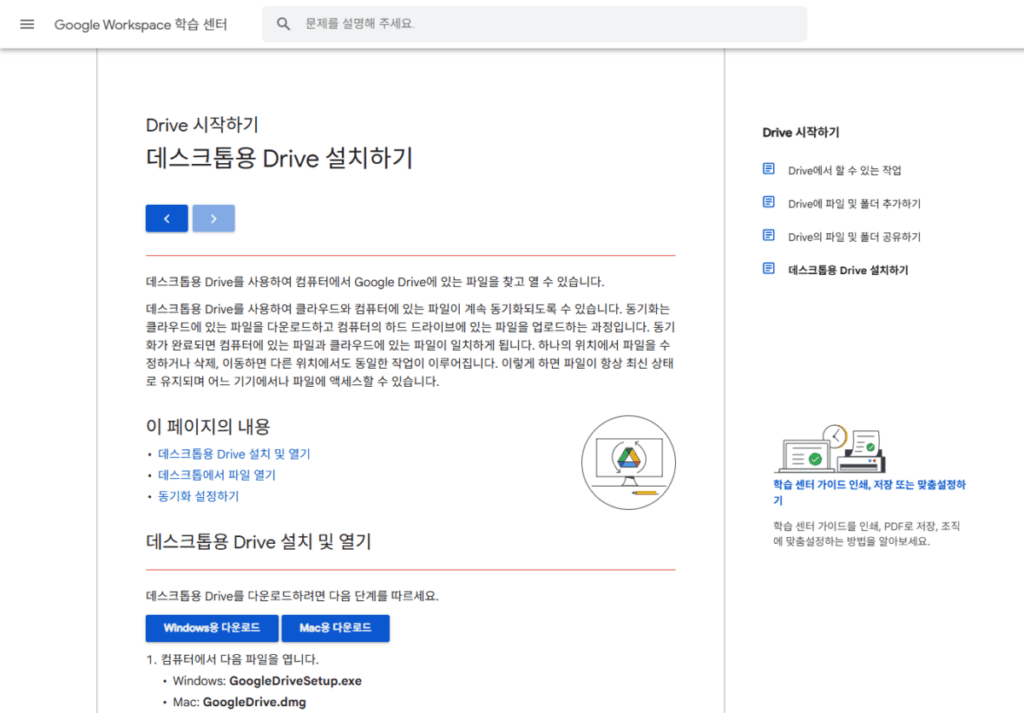Click the search magnifier icon
1024x713 pixels.
[283, 23]
